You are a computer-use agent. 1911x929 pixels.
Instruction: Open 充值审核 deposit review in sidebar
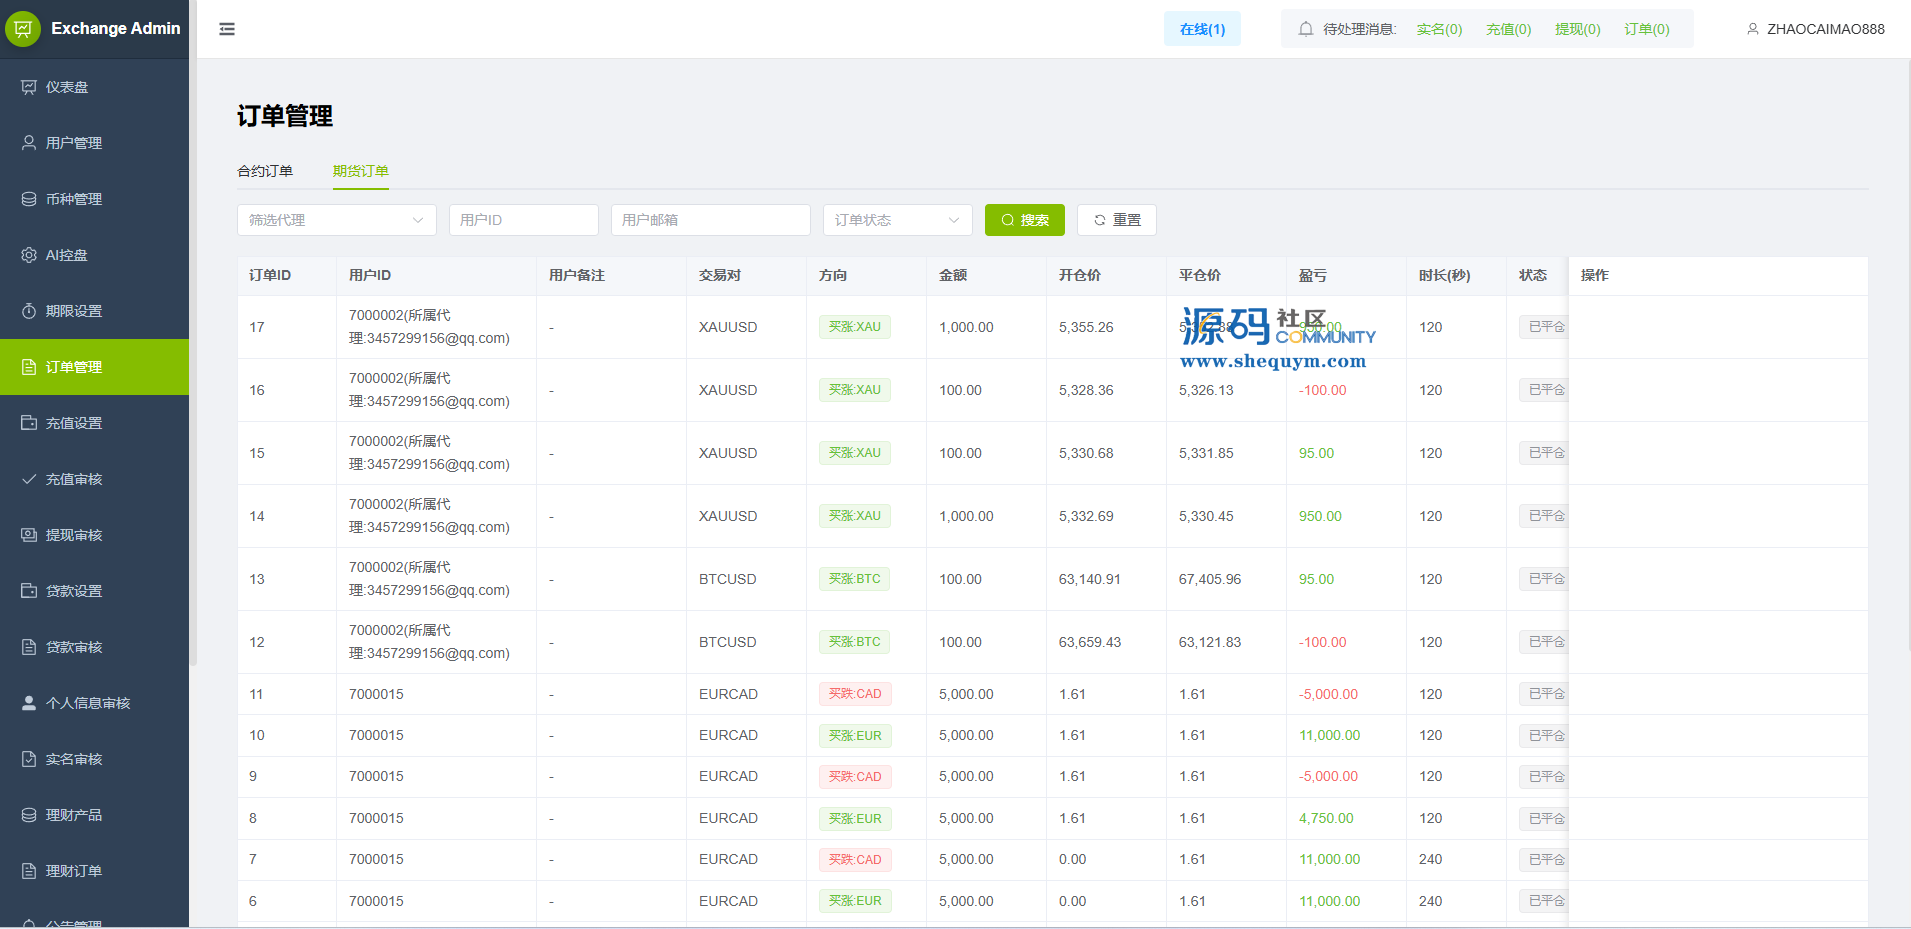point(73,479)
